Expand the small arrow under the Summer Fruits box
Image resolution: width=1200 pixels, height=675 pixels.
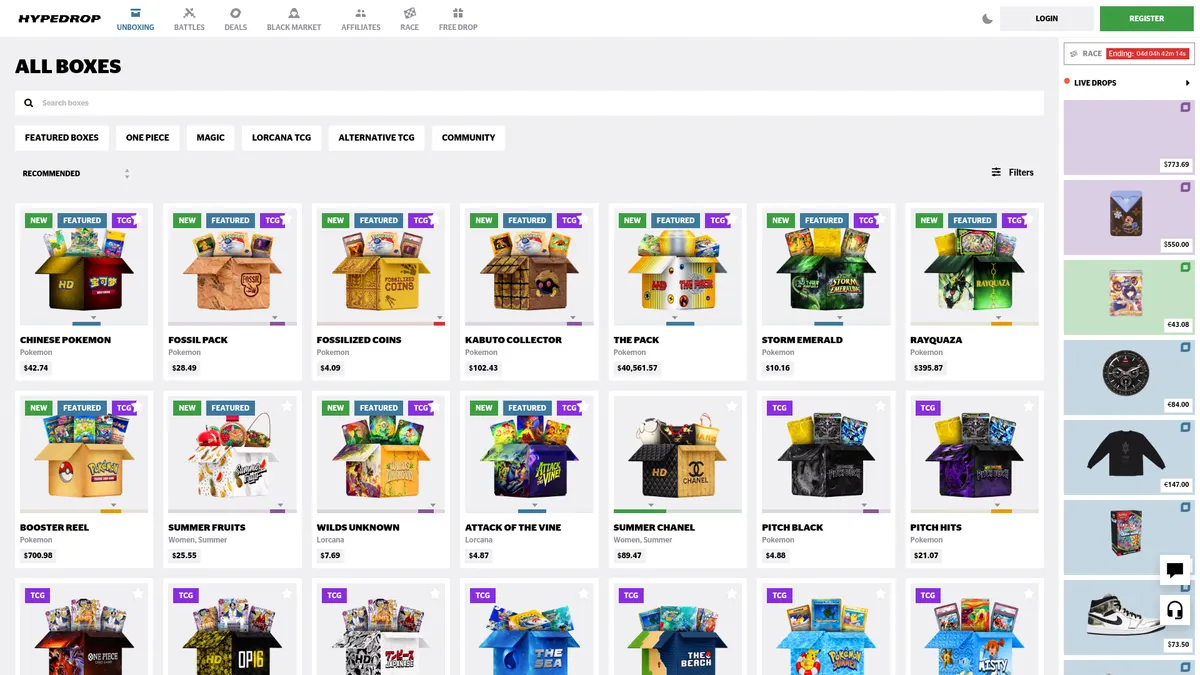pyautogui.click(x=280, y=504)
